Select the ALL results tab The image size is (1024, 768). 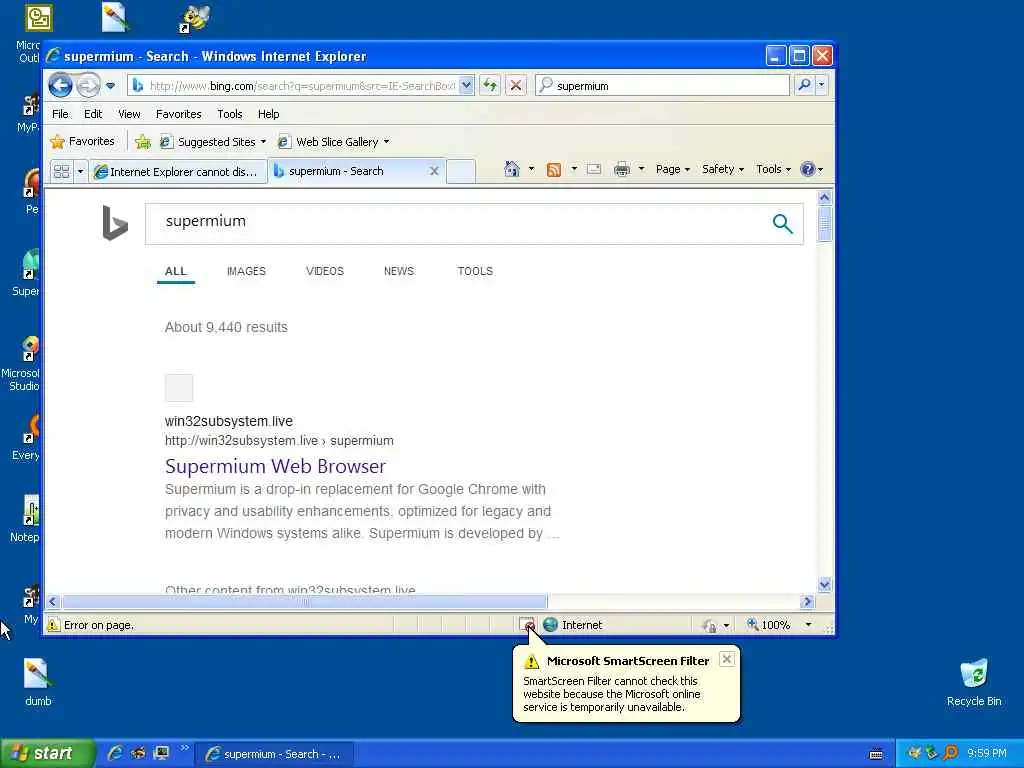pos(176,271)
